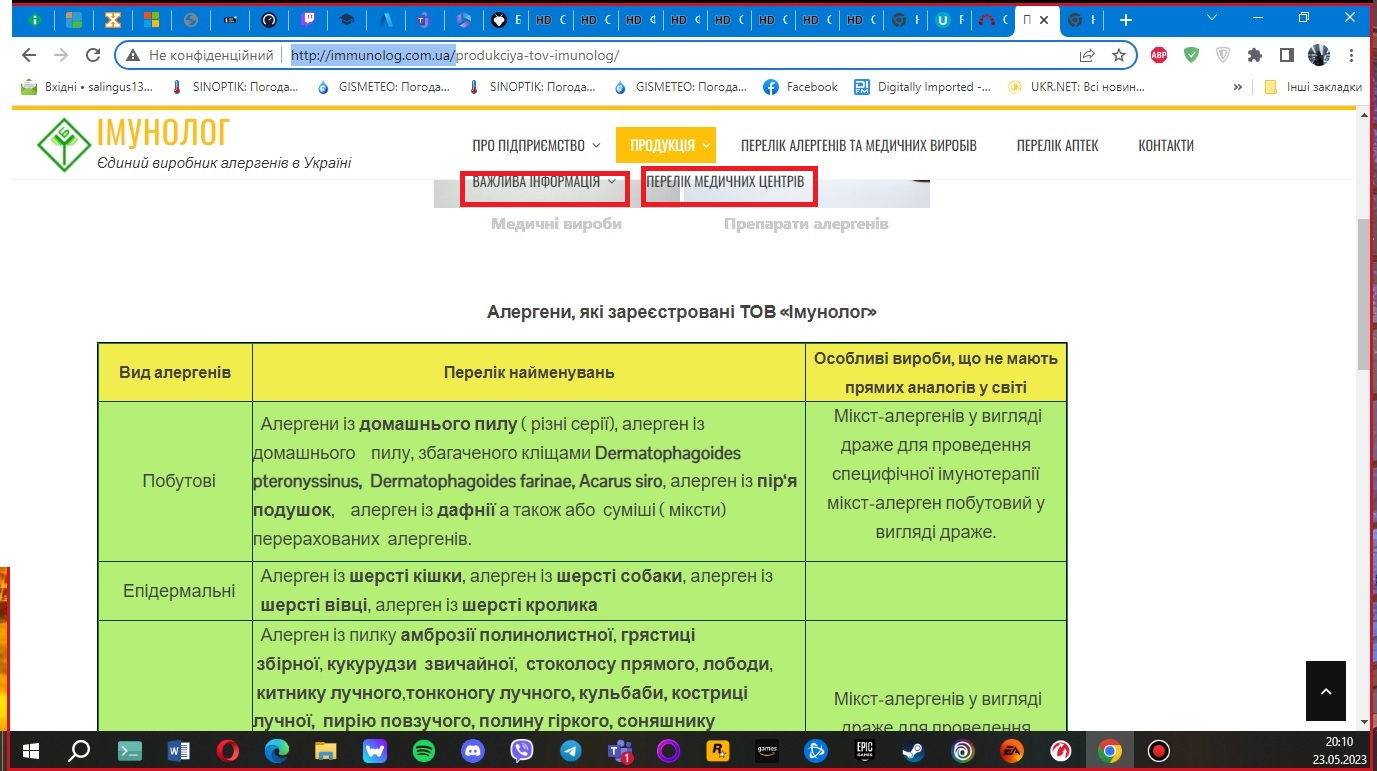Toggle the browser side panel

[x=1287, y=55]
